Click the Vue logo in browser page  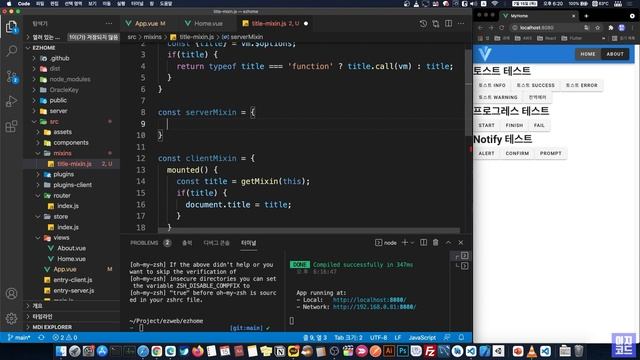pyautogui.click(x=485, y=53)
